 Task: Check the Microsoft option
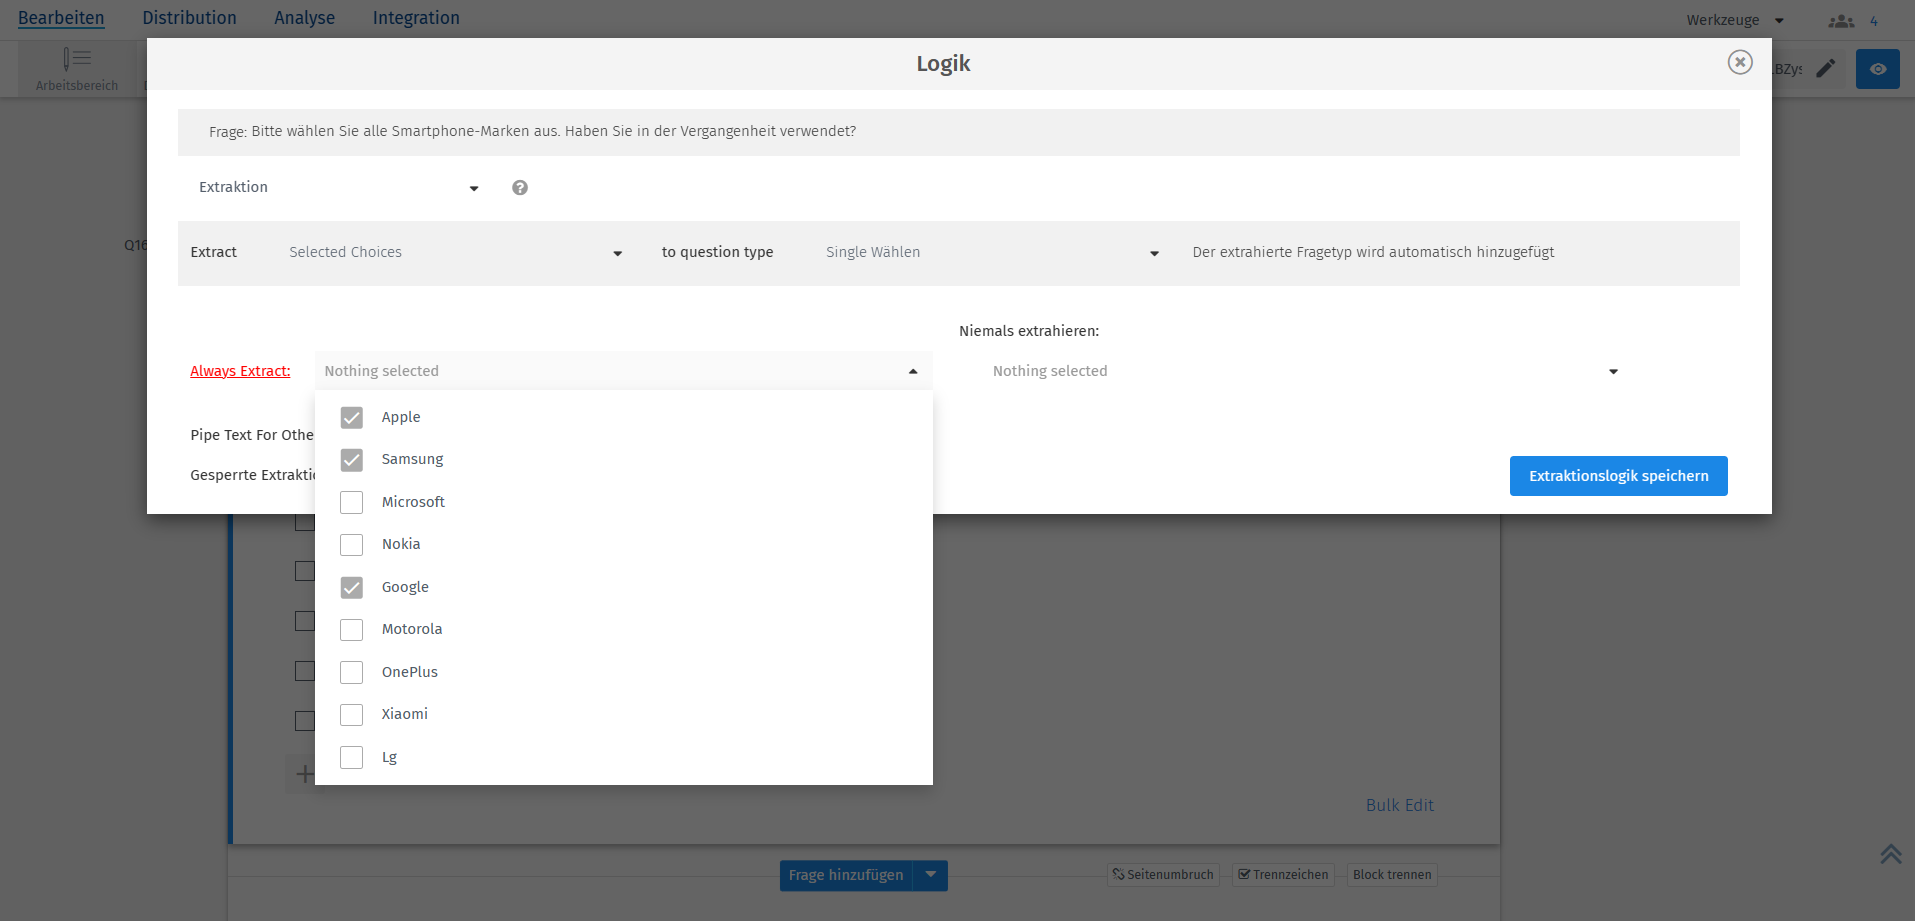coord(351,502)
